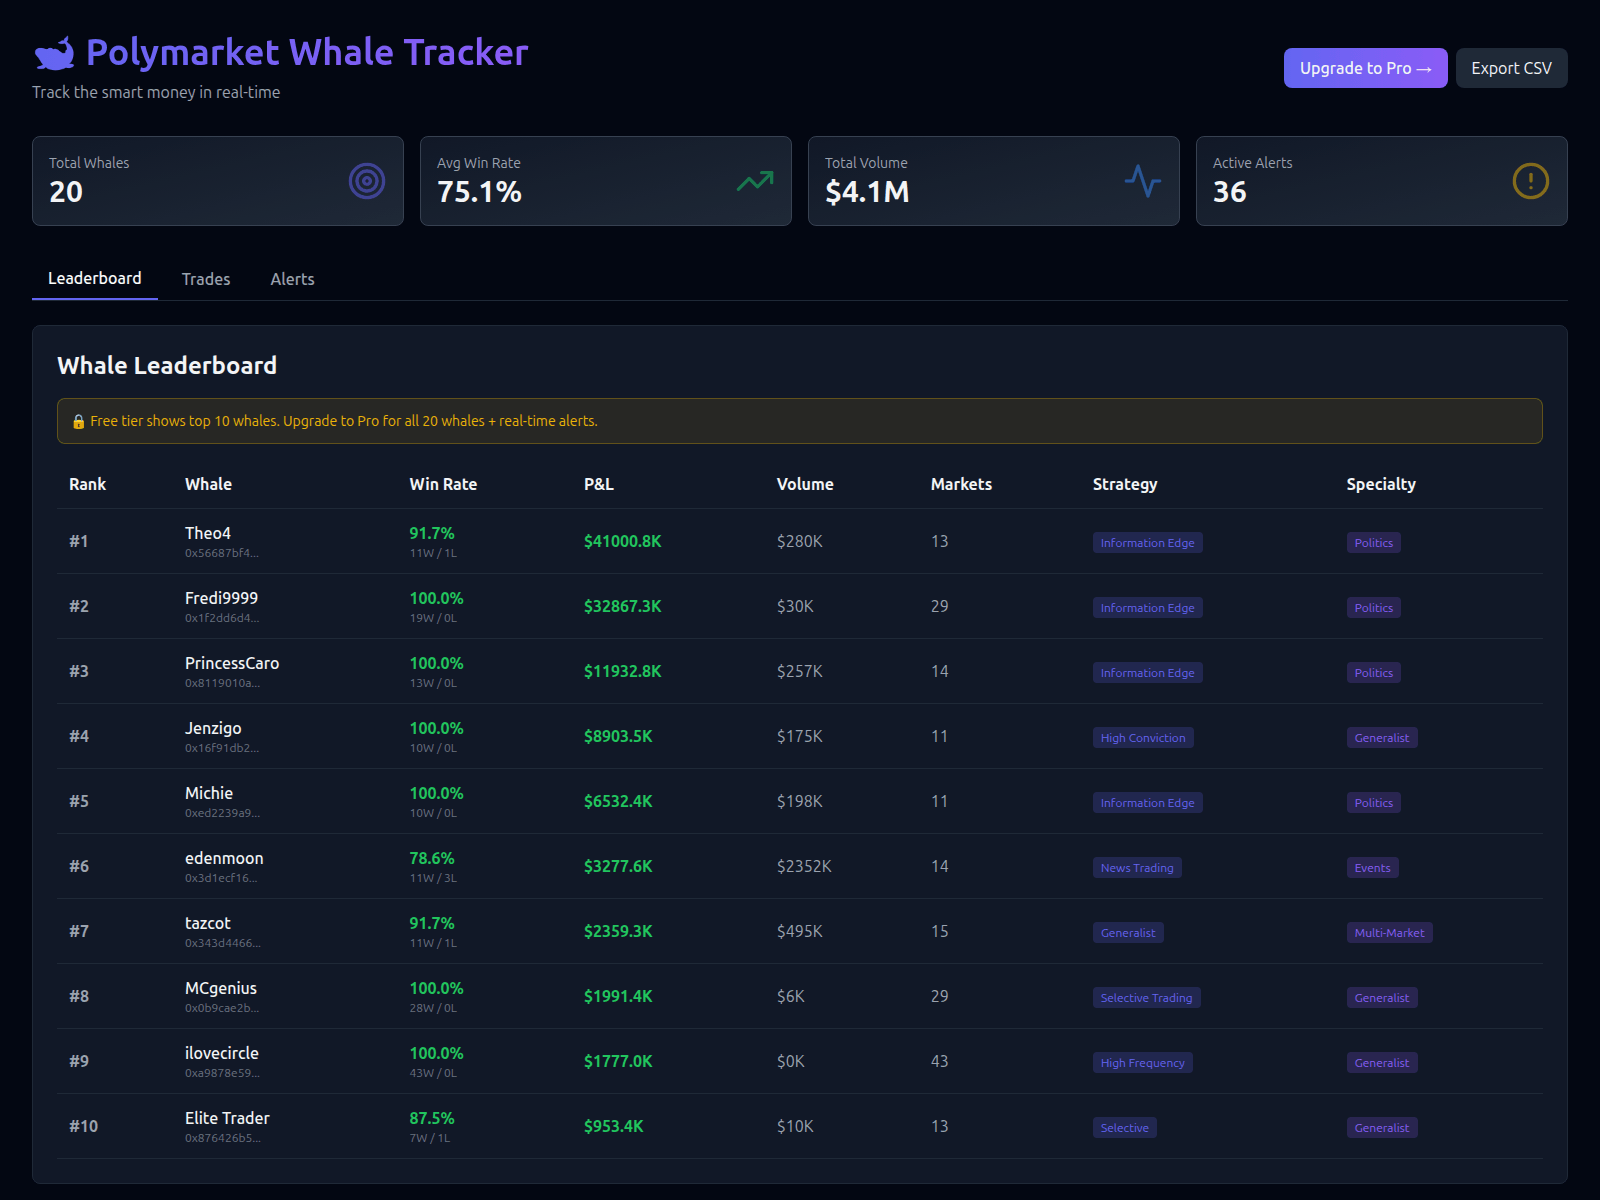Click the whale logo icon
This screenshot has height=1200, width=1600.
coord(54,53)
